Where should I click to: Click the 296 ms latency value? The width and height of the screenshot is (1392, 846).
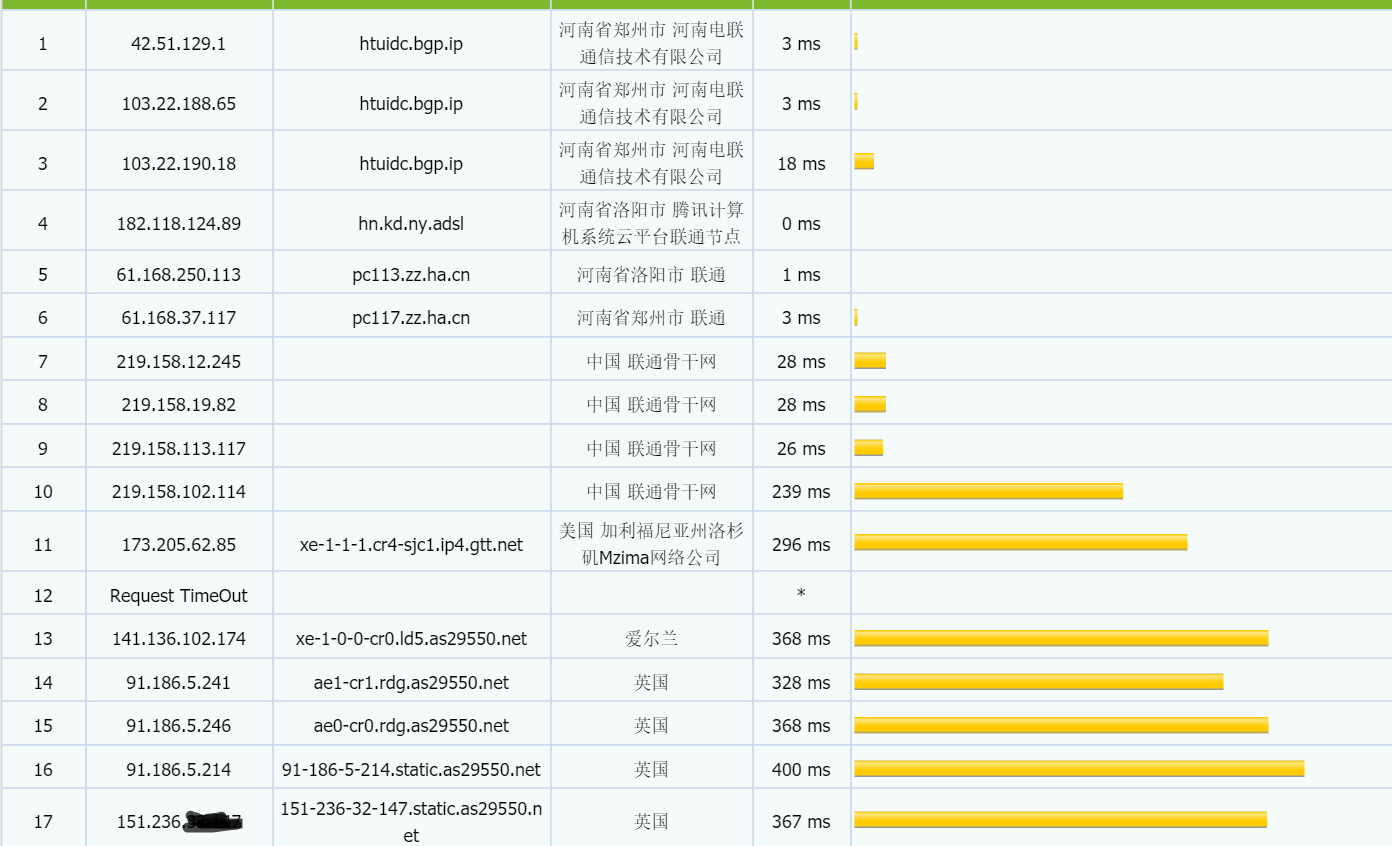click(801, 545)
